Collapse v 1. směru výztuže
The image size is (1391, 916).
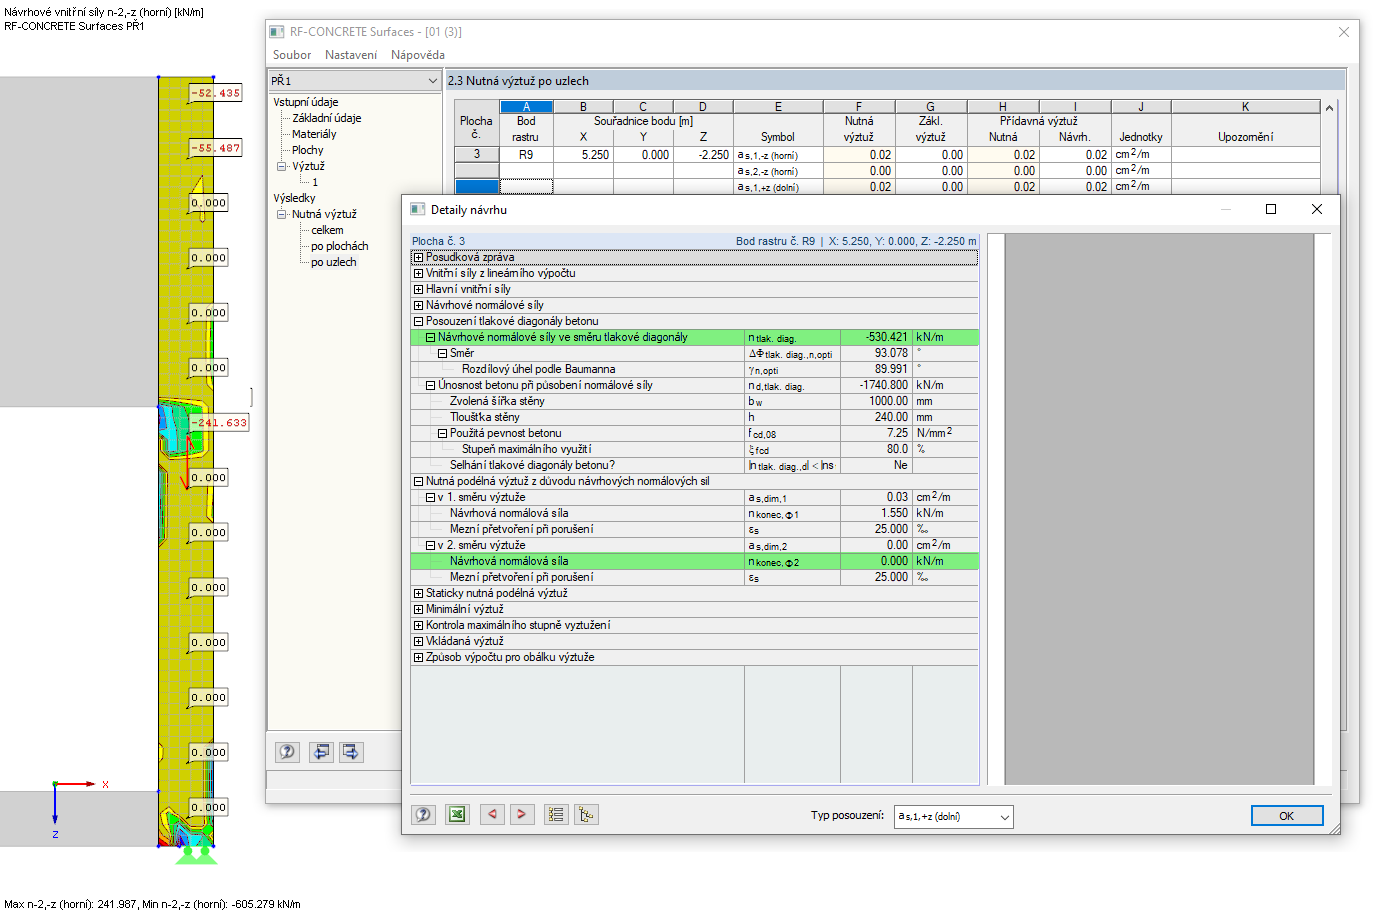coord(431,497)
